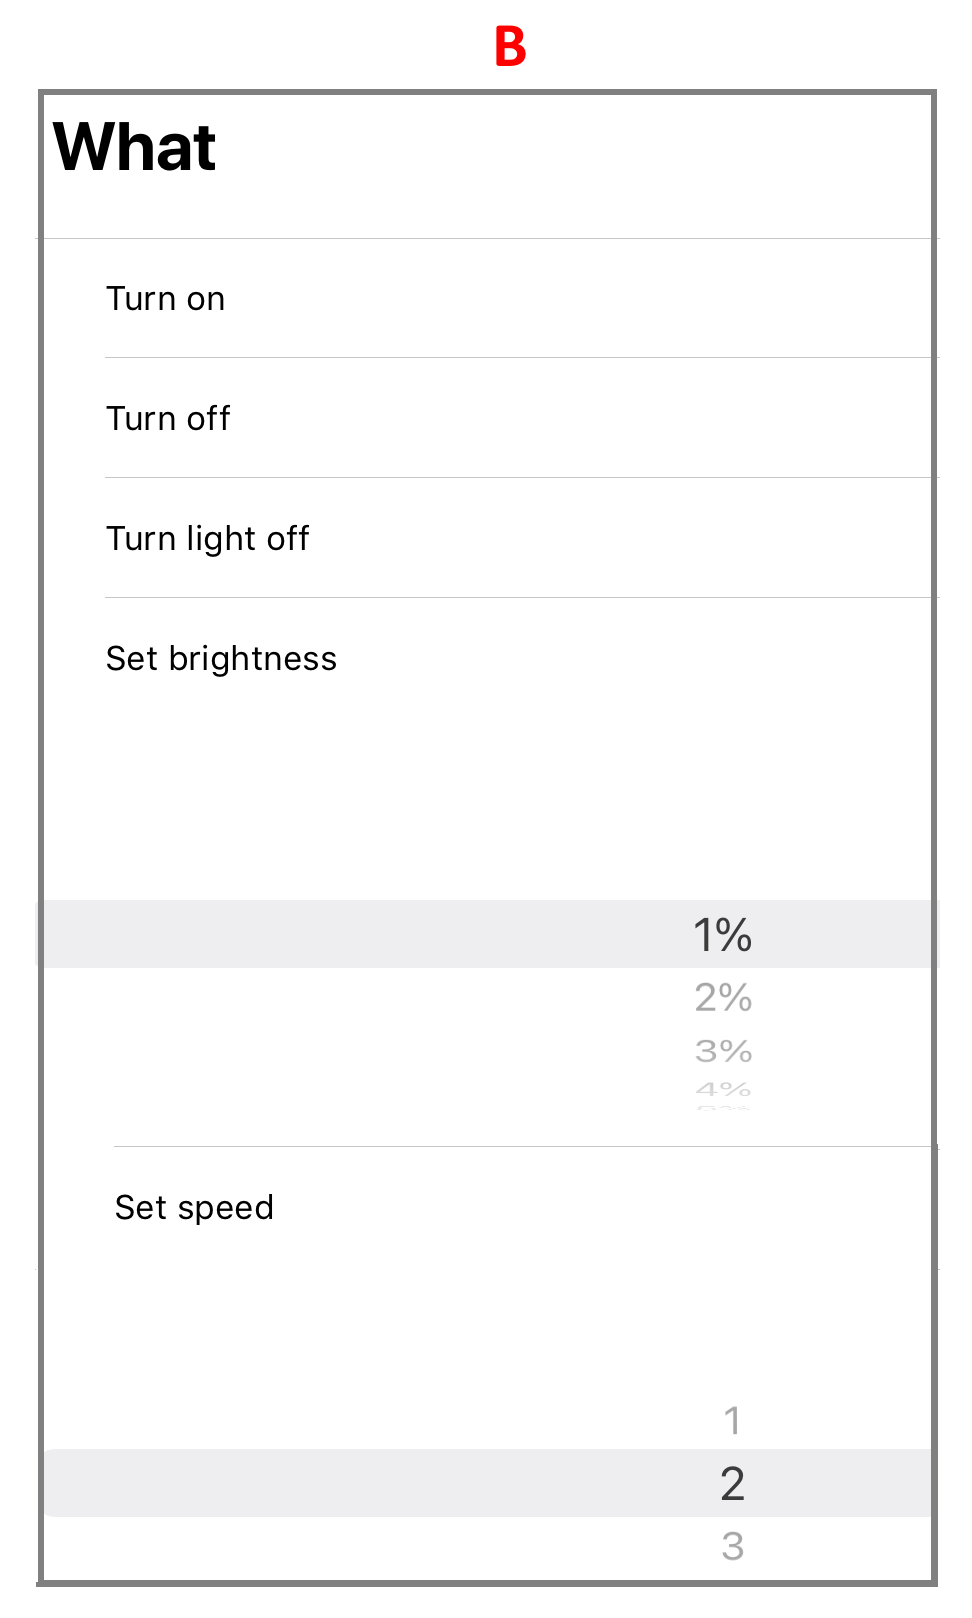Tap blank area right of Turn on
Screen dimensions: 972x1618
pyautogui.click(x=580, y=298)
